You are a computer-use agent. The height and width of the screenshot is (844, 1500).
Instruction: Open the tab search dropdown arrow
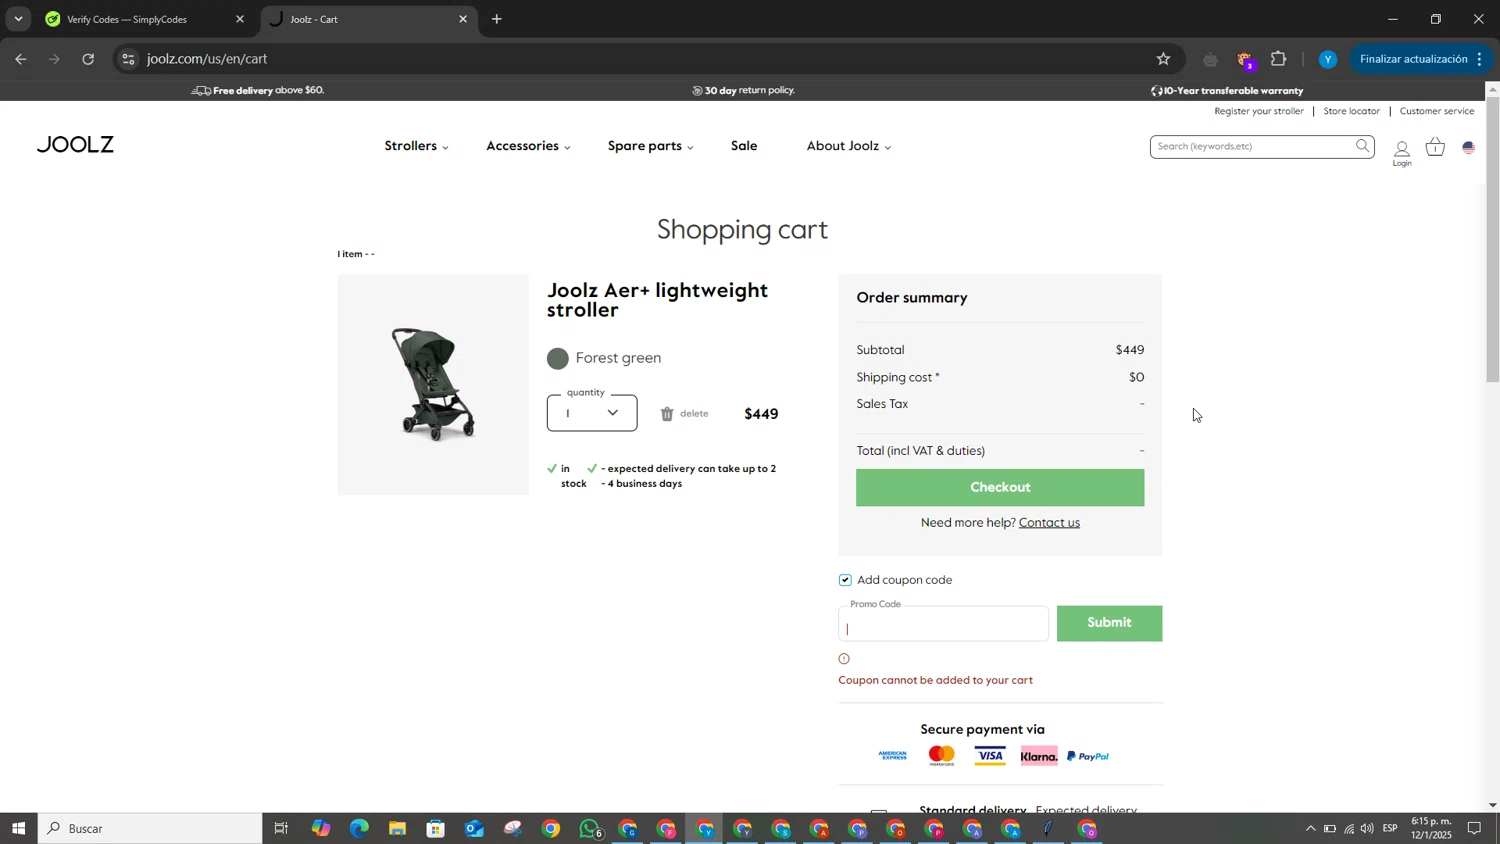(18, 19)
